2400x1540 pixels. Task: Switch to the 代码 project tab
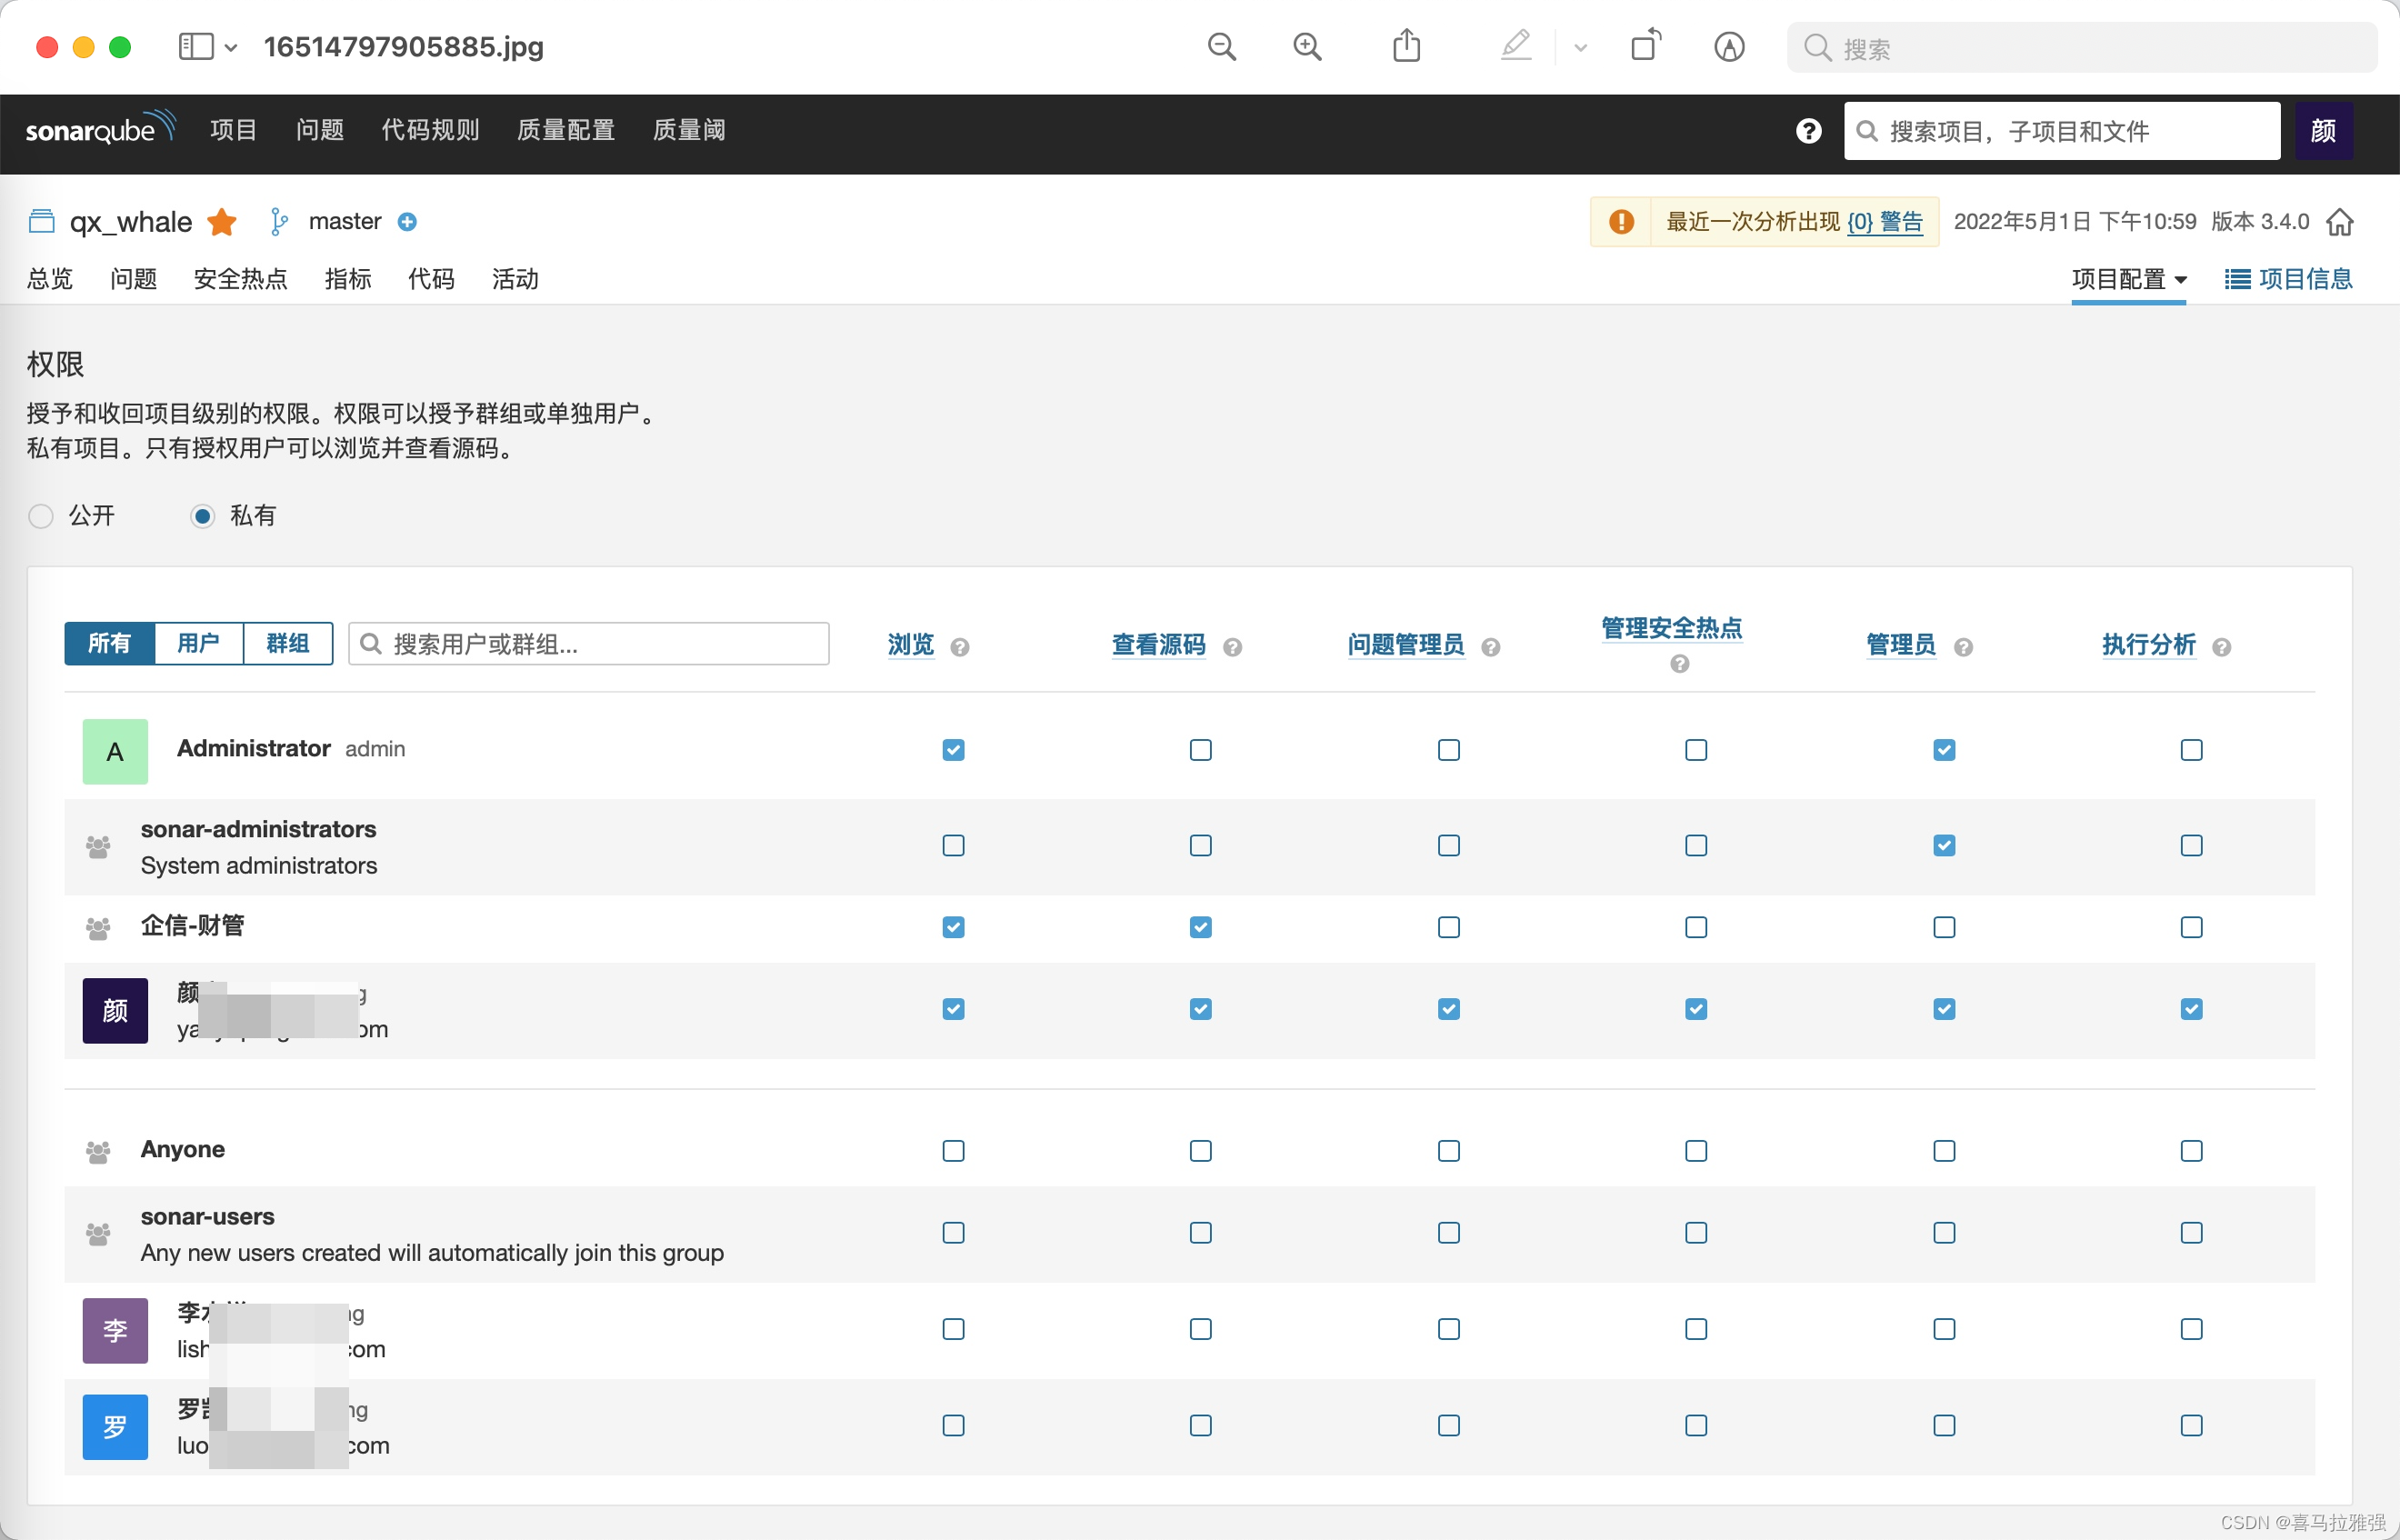coord(431,279)
